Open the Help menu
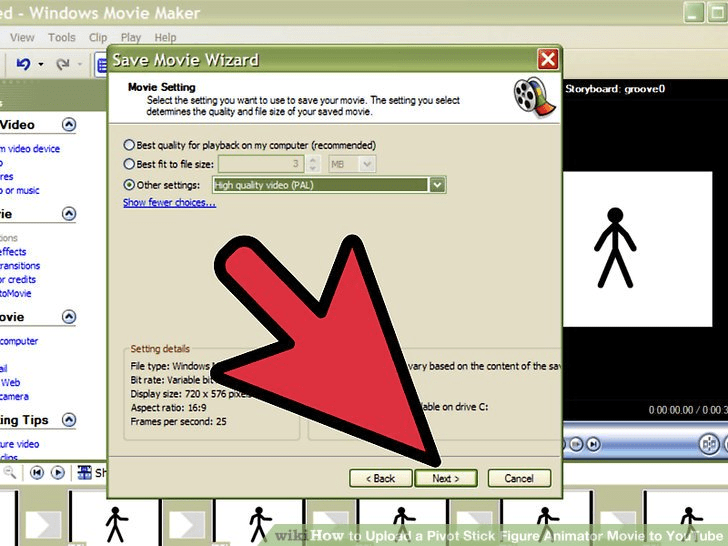This screenshot has width=728, height=546. (165, 38)
